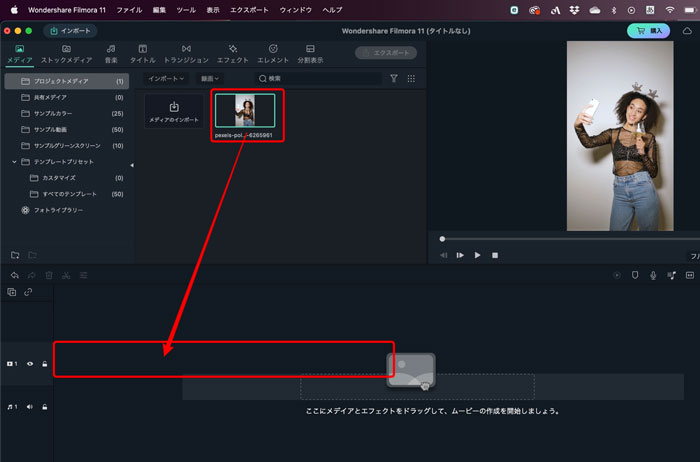The width and height of the screenshot is (700, 462).
Task: Open the ツール menu
Action: tap(186, 10)
